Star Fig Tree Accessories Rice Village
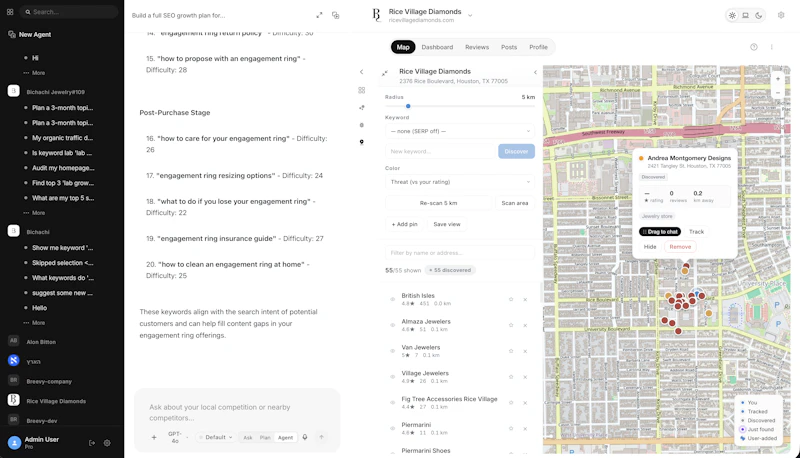Image resolution: width=800 pixels, height=458 pixels. 511,402
